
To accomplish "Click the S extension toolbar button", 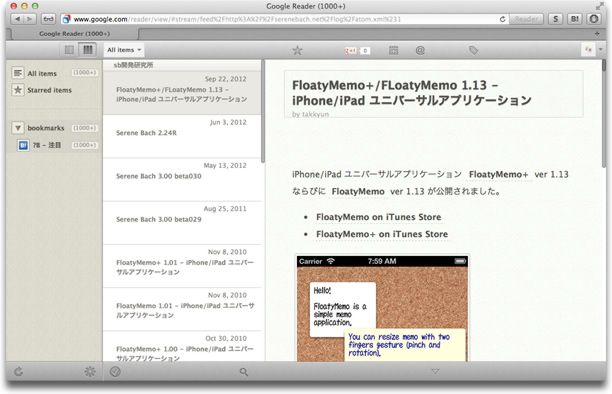I will pyautogui.click(x=556, y=19).
